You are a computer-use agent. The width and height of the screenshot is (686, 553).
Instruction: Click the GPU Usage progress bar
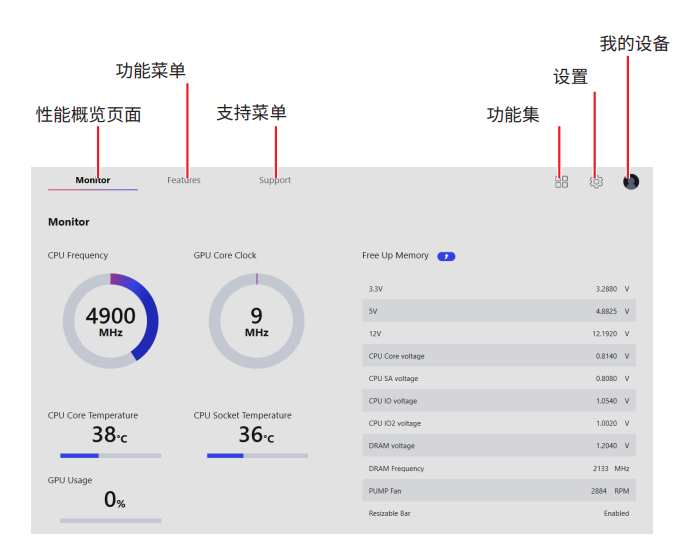[110, 520]
